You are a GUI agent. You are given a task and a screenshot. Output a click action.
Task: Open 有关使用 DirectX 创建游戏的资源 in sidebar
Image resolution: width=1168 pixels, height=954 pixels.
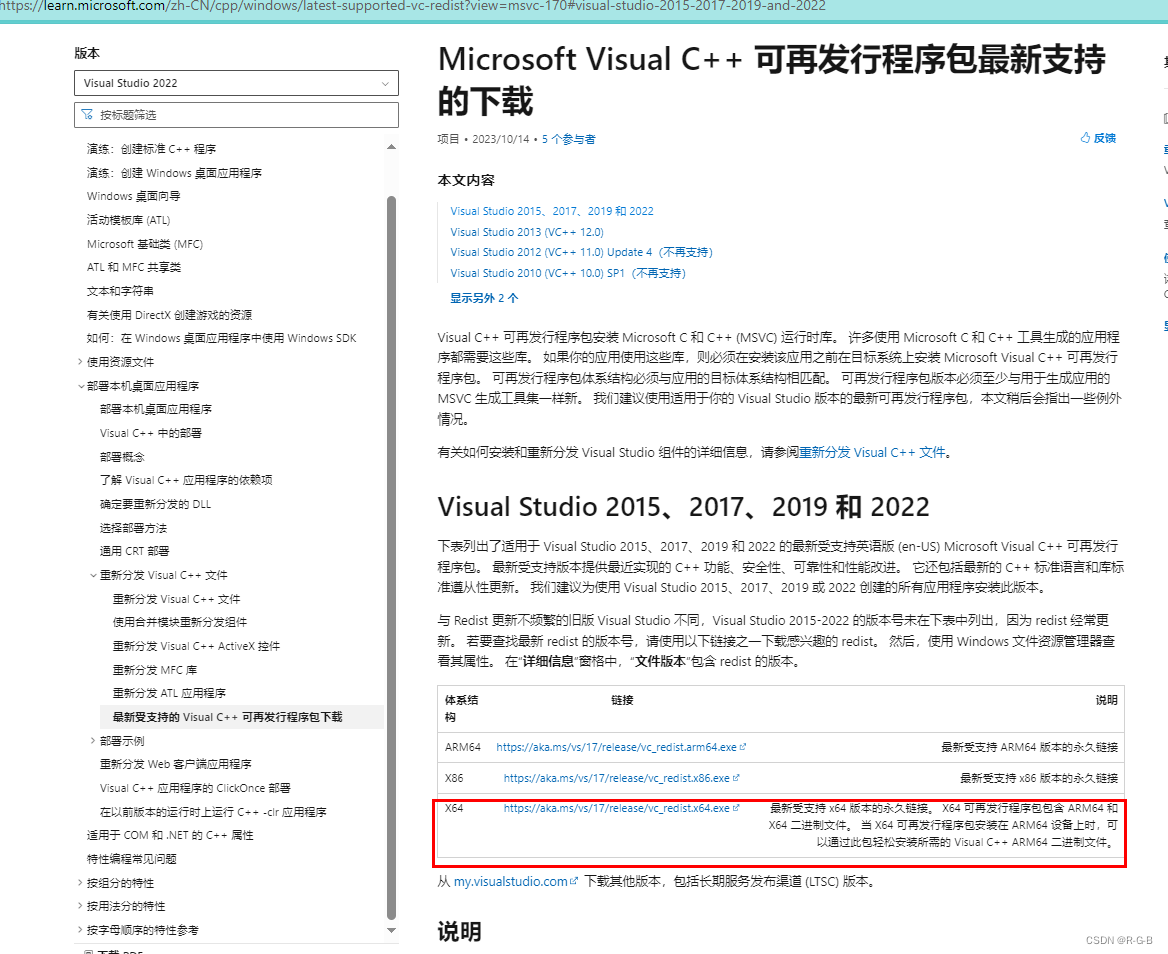tap(169, 315)
